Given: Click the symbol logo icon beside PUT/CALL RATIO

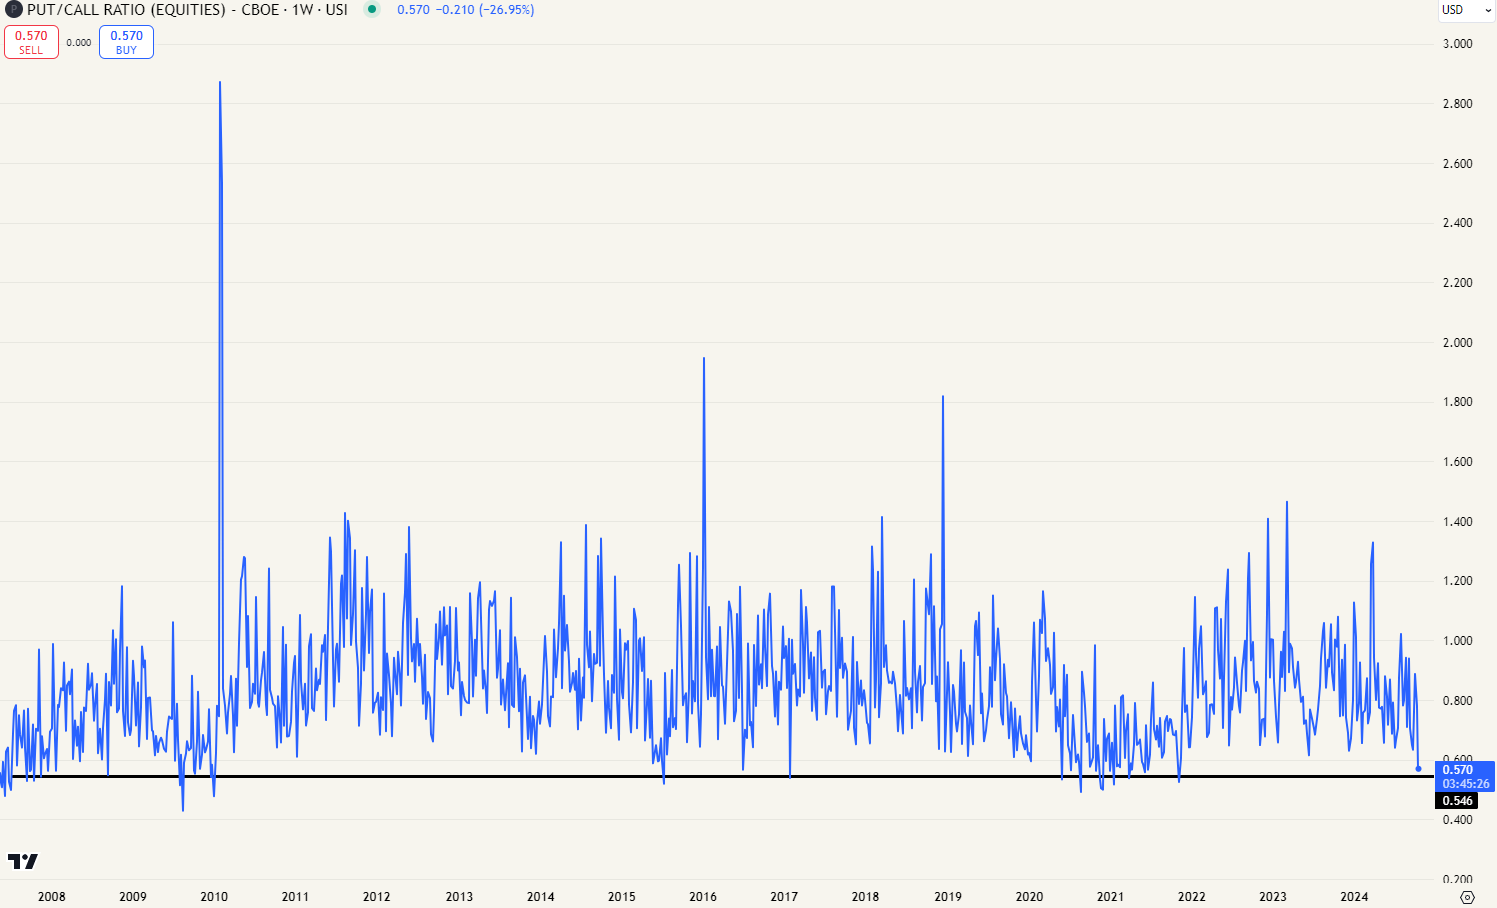Looking at the screenshot, I should click(x=14, y=10).
